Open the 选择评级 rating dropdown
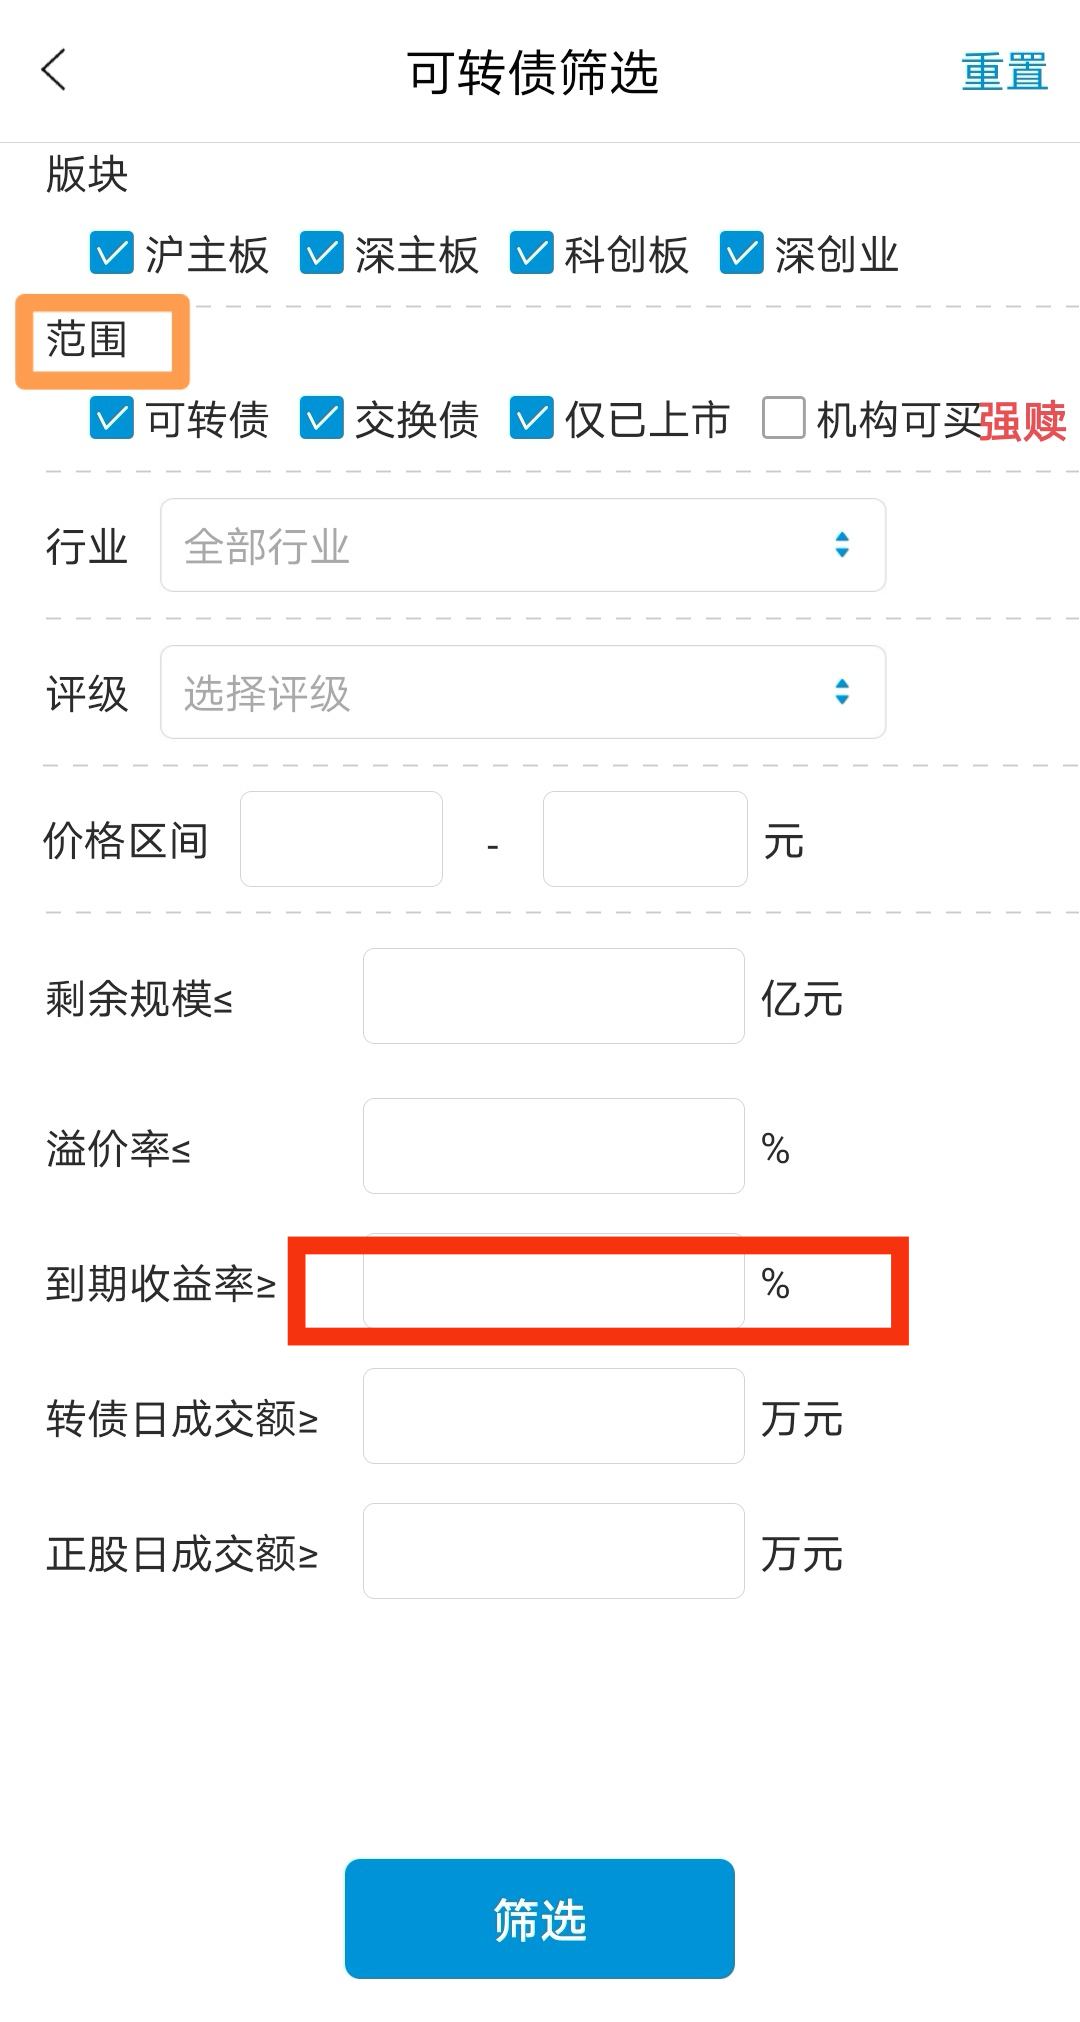The width and height of the screenshot is (1080, 2022). click(x=523, y=692)
